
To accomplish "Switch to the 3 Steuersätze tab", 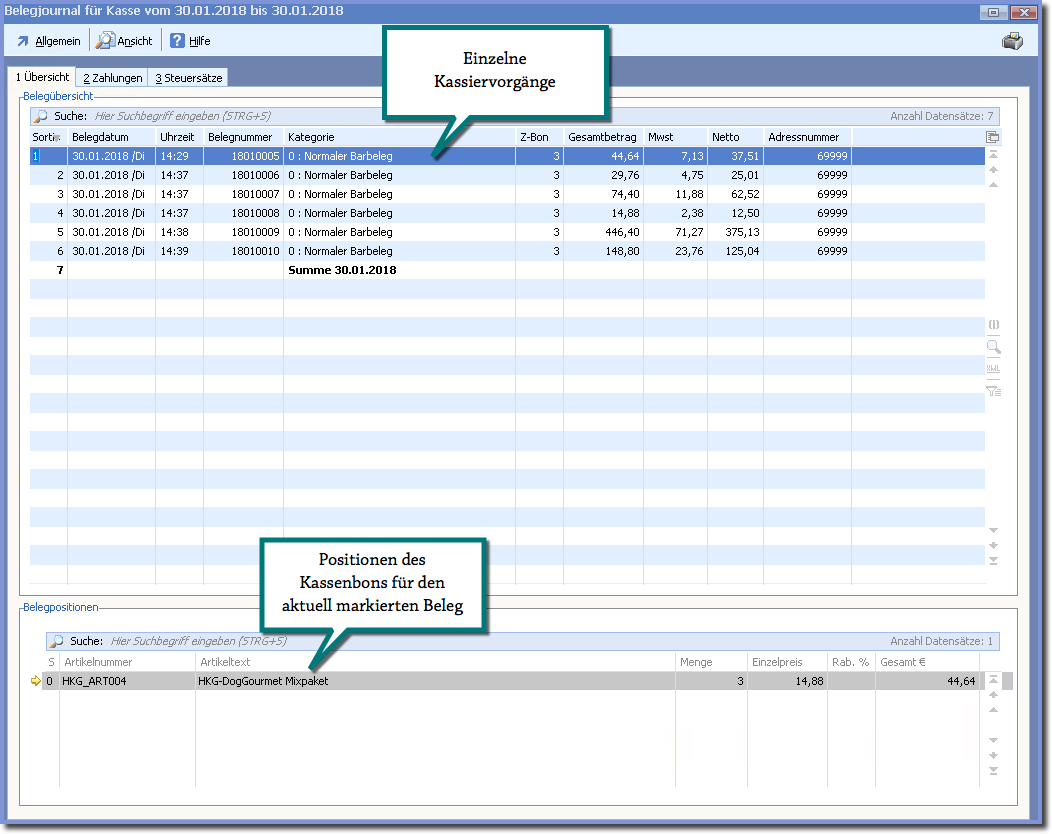I will 189,78.
